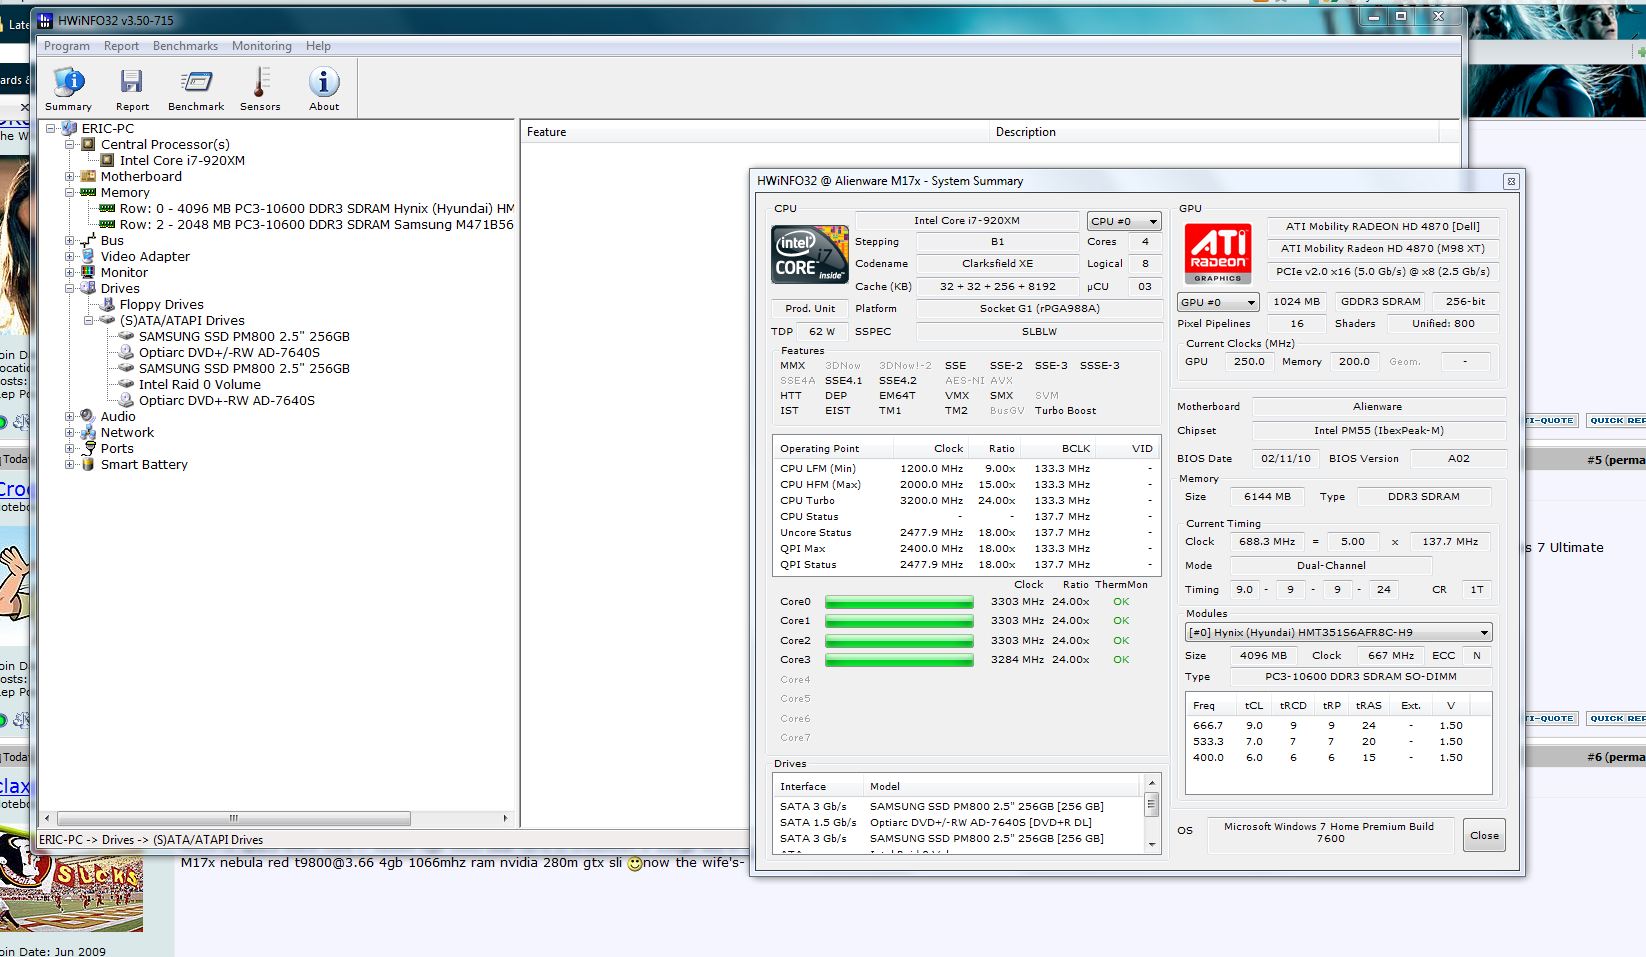Image resolution: width=1646 pixels, height=957 pixels.
Task: Click the ATI Radeon Graphics logo
Action: coord(1217,254)
